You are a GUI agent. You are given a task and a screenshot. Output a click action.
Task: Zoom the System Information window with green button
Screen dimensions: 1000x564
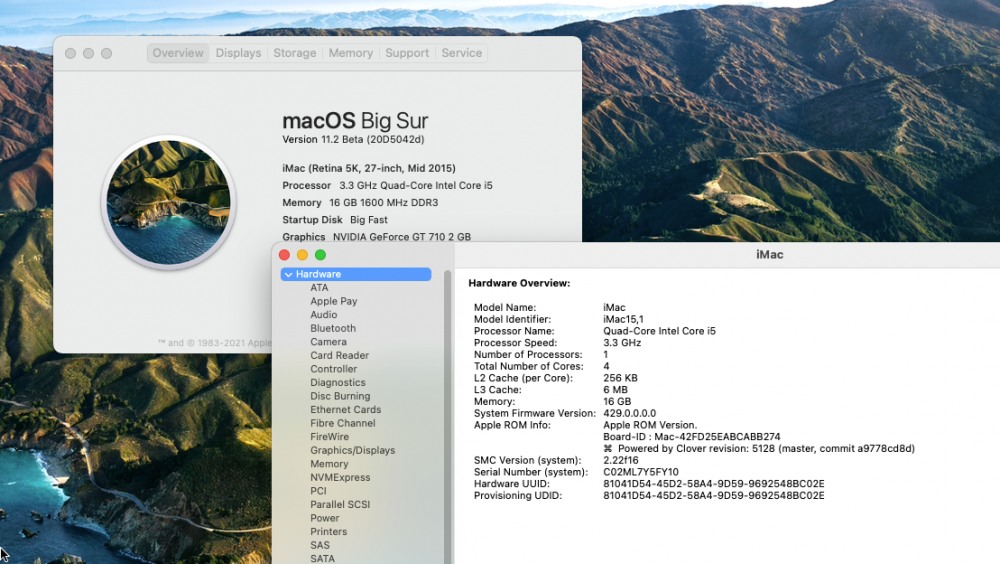320,255
